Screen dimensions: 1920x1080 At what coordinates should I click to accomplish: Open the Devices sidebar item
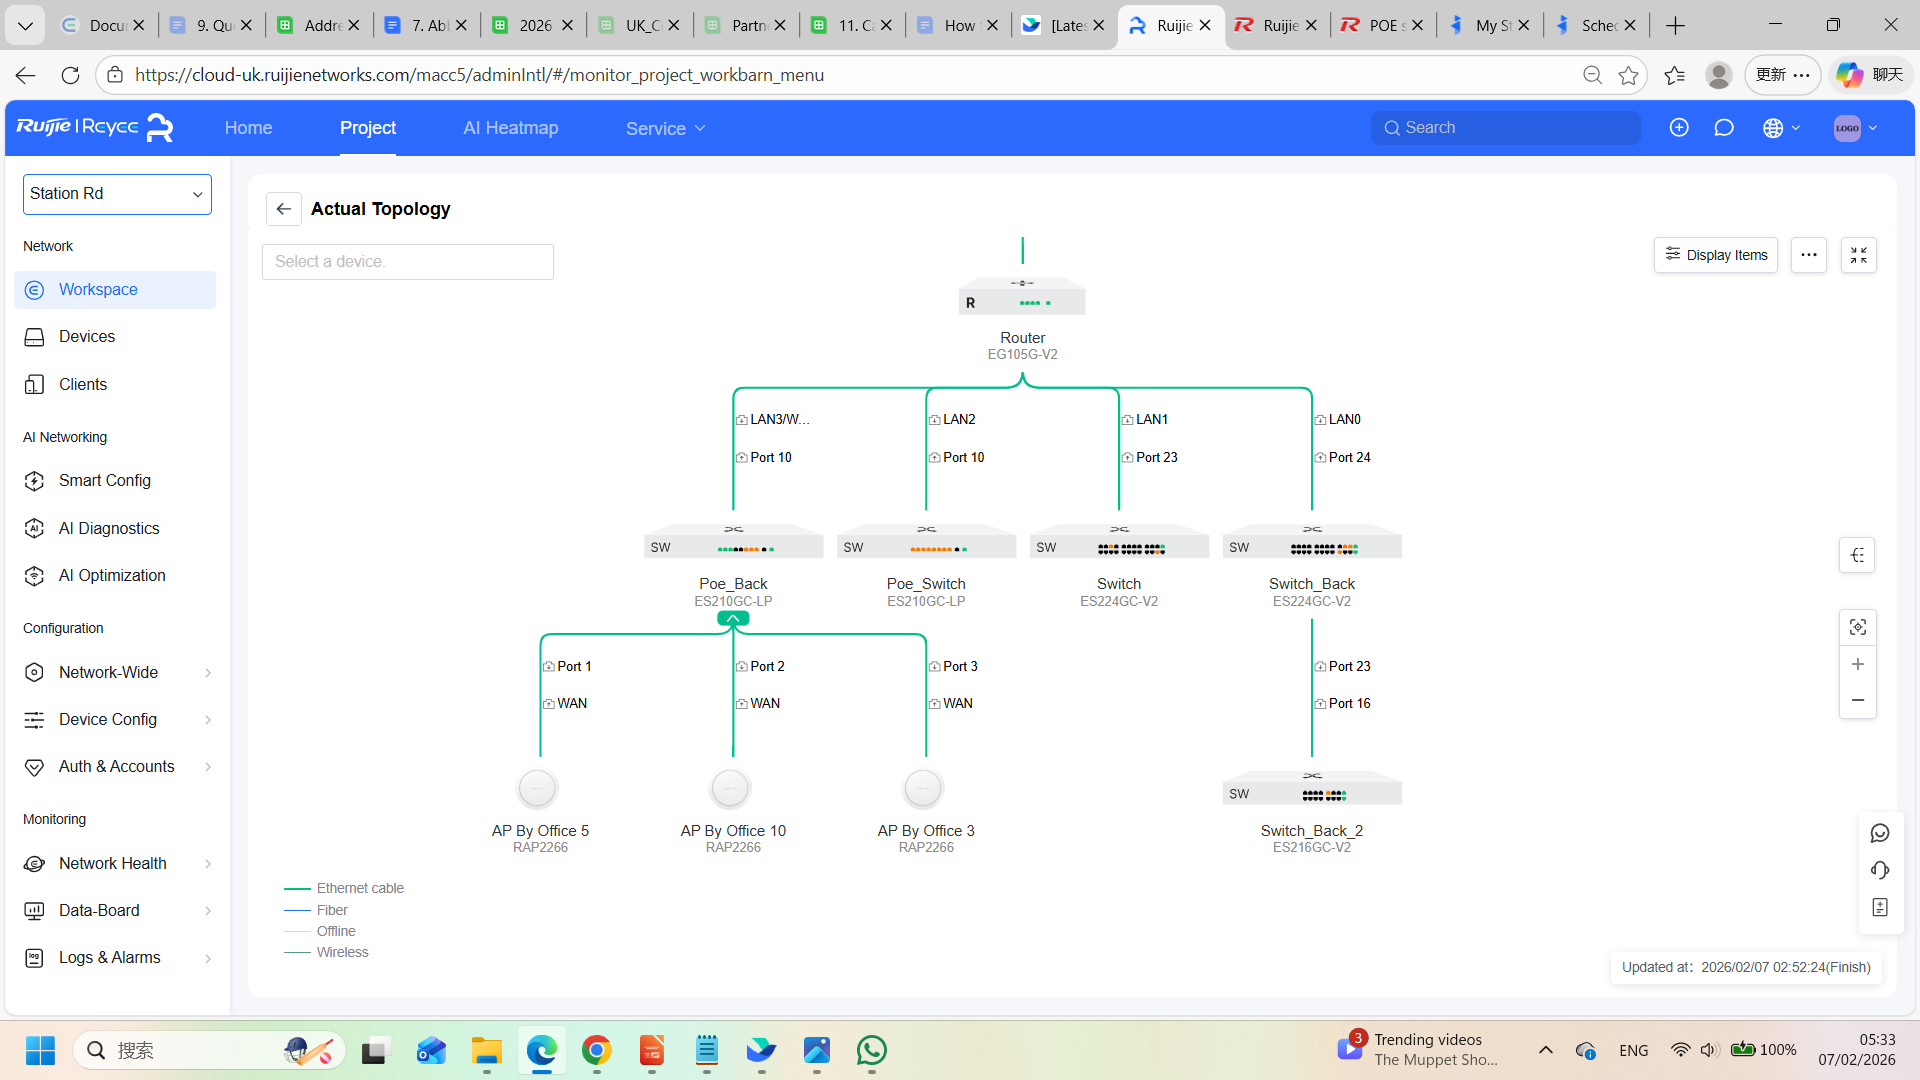coord(87,337)
